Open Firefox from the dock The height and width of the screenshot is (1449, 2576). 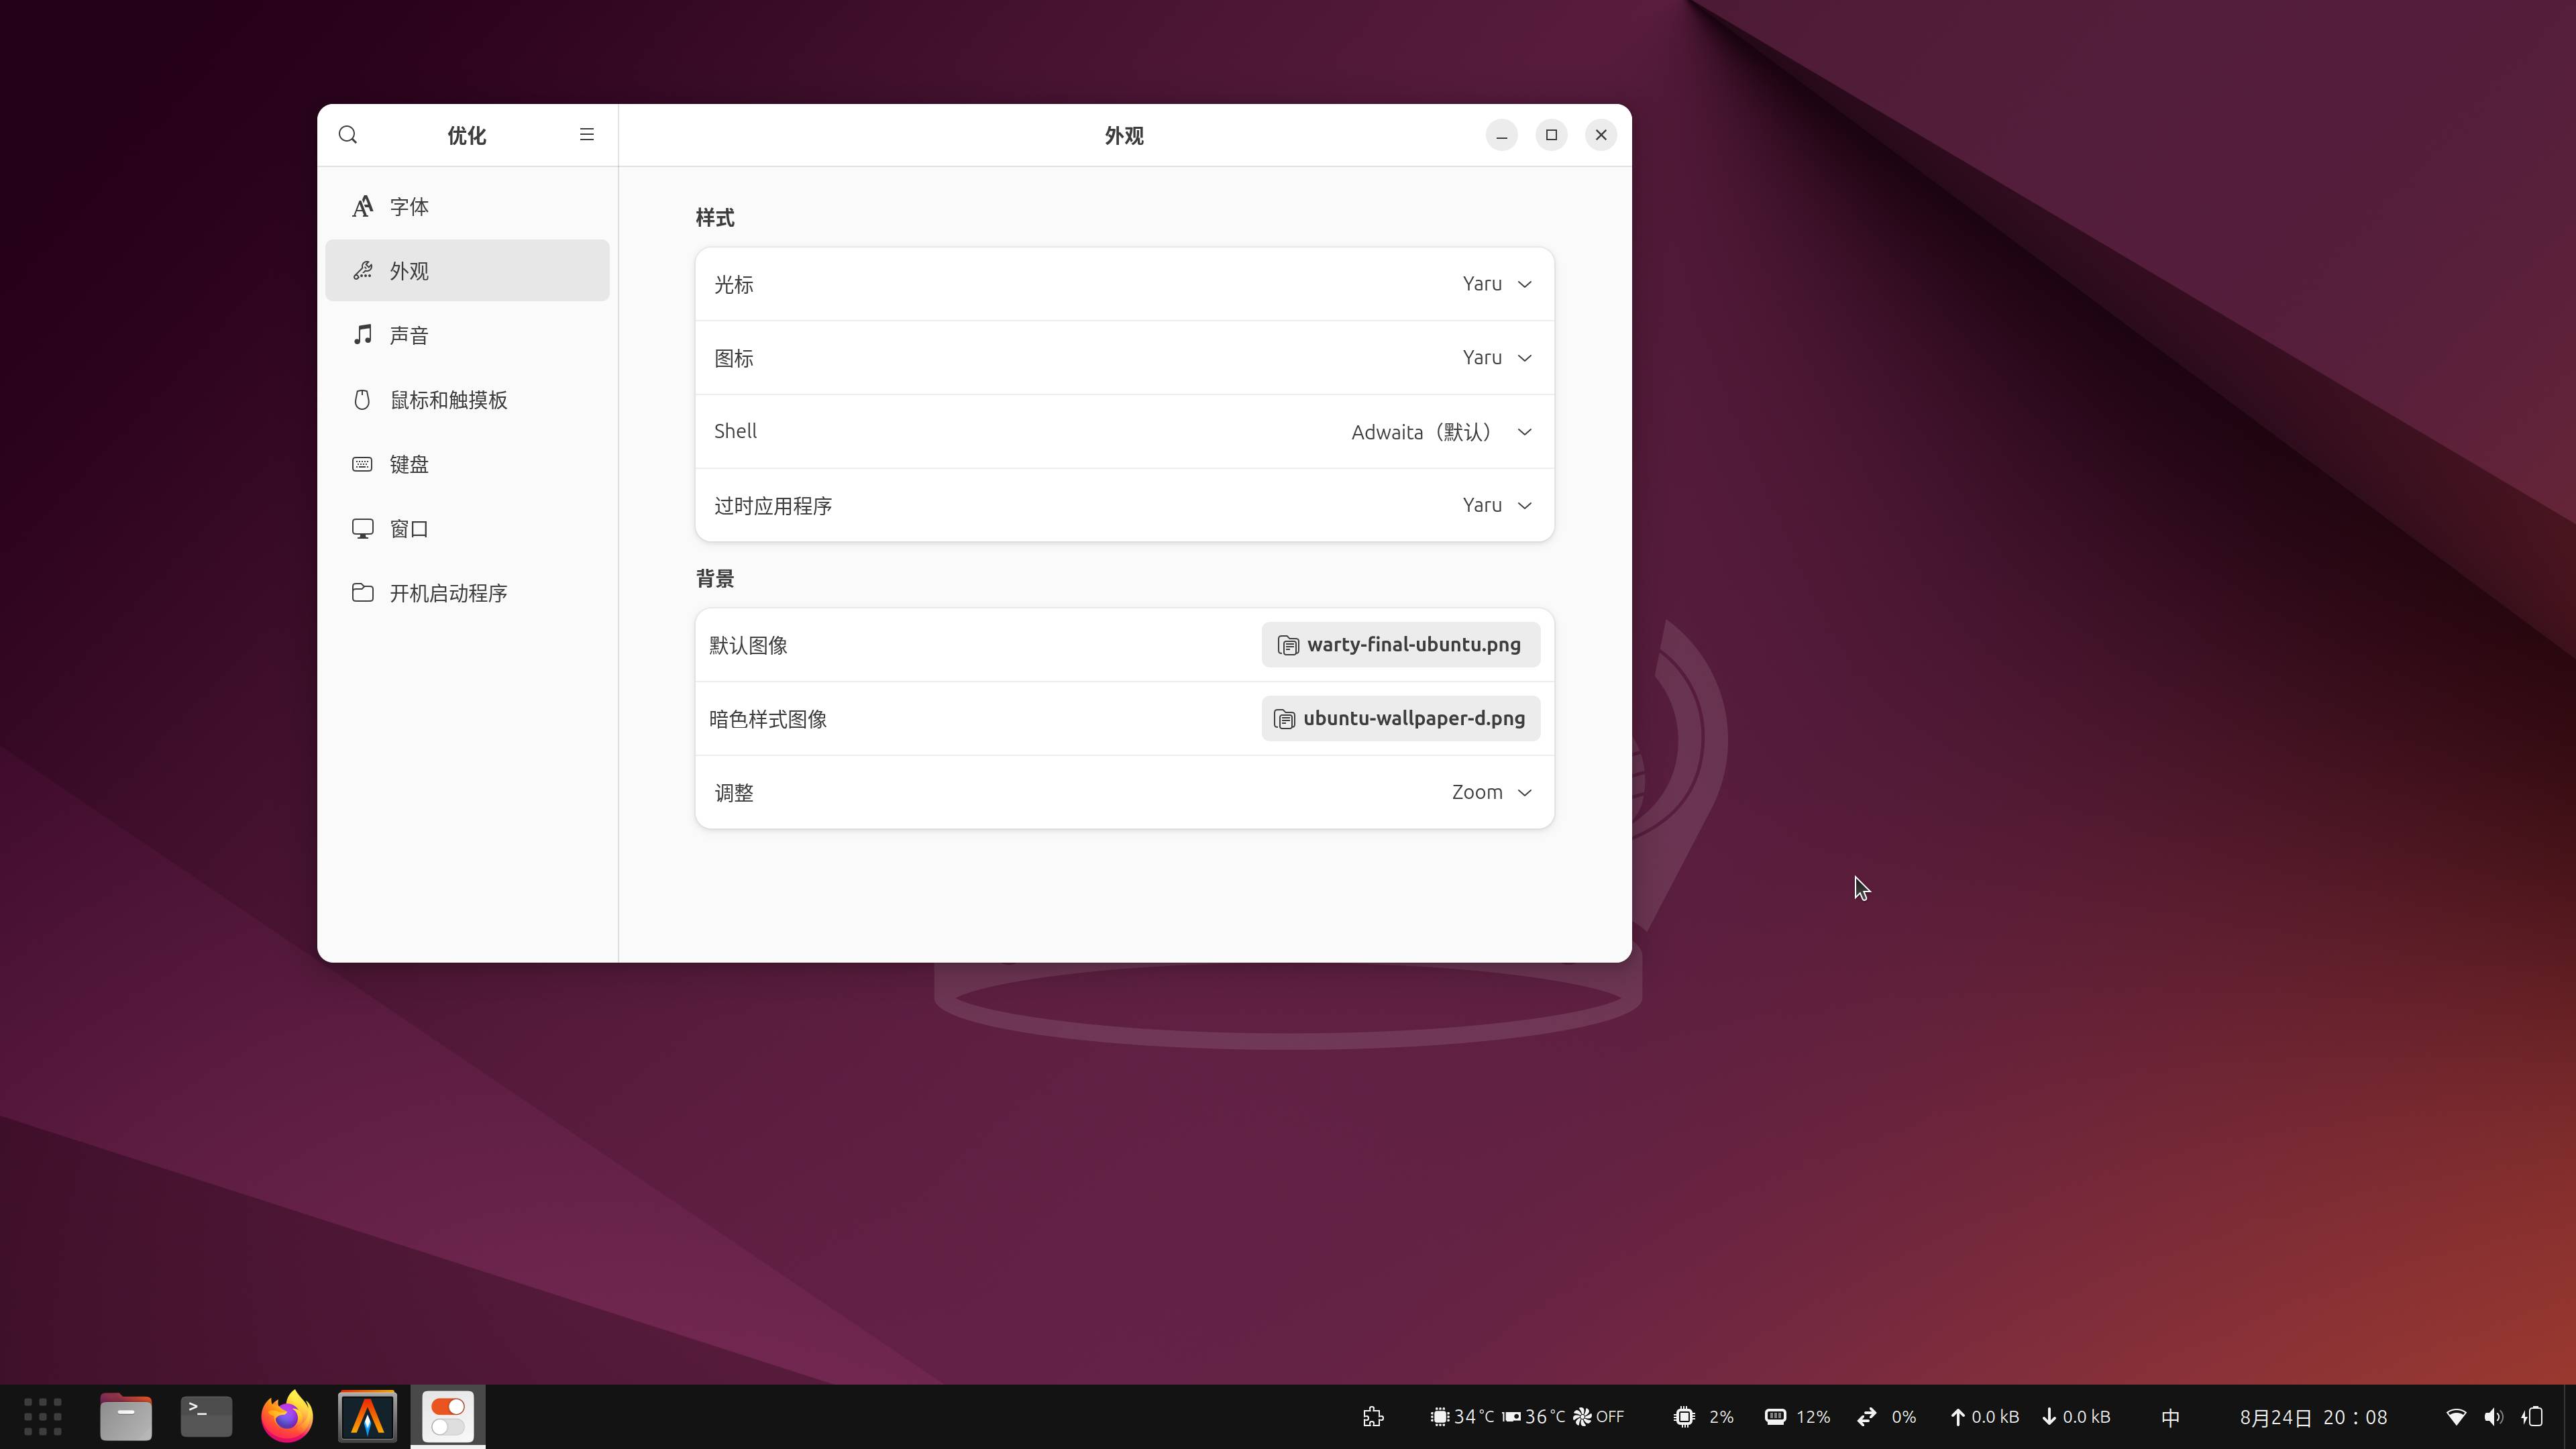(287, 1417)
